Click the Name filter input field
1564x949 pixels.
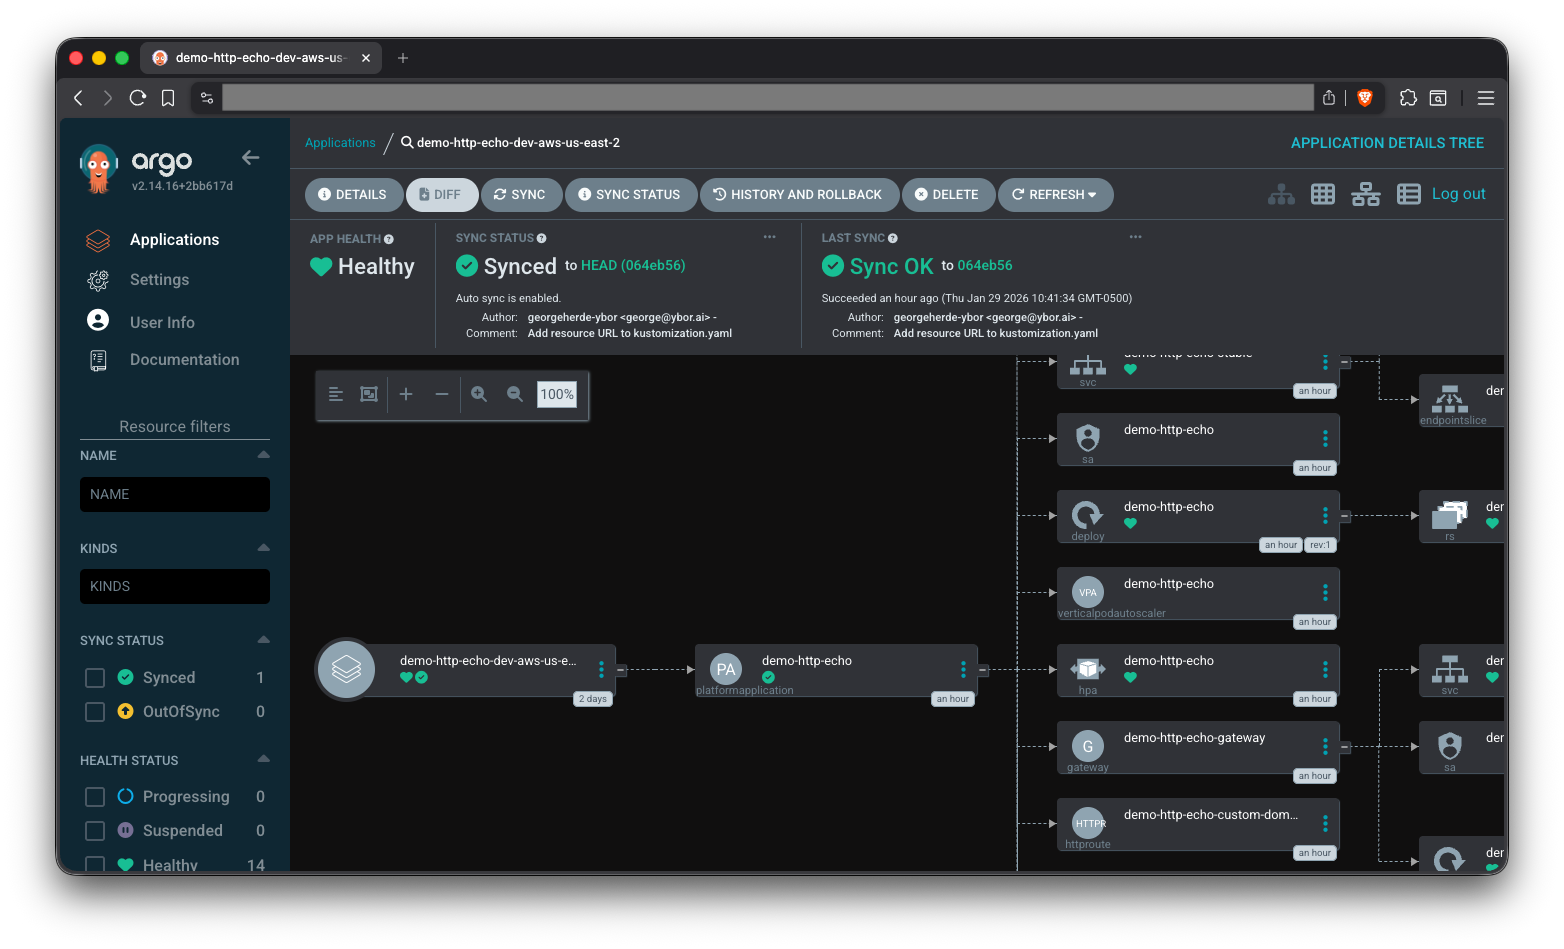point(175,494)
